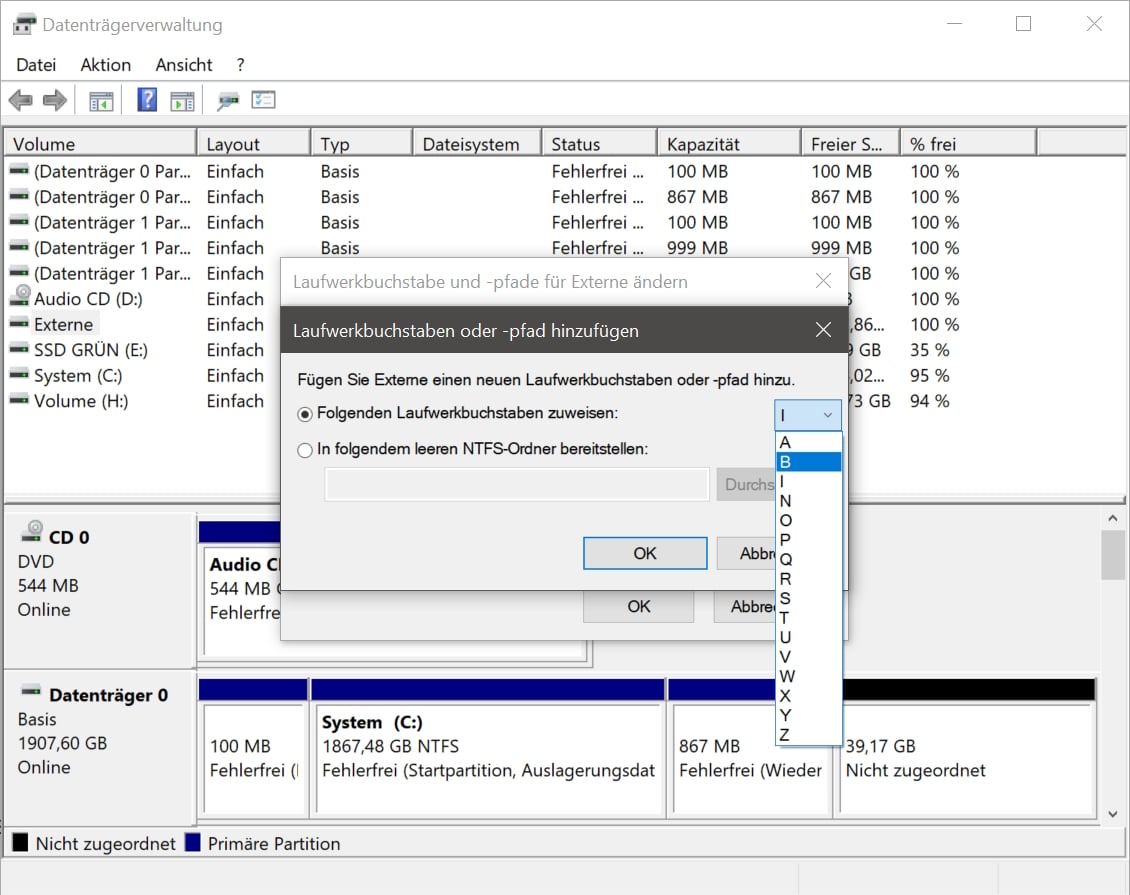The width and height of the screenshot is (1130, 895).
Task: Choose drive letter P from list
Action: [x=809, y=540]
